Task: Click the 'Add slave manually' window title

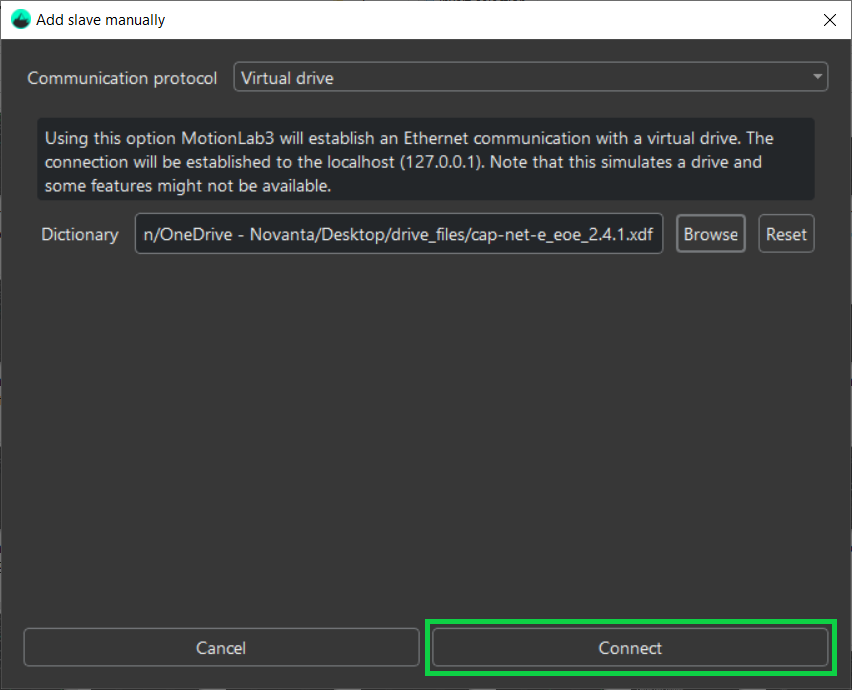Action: pos(101,20)
